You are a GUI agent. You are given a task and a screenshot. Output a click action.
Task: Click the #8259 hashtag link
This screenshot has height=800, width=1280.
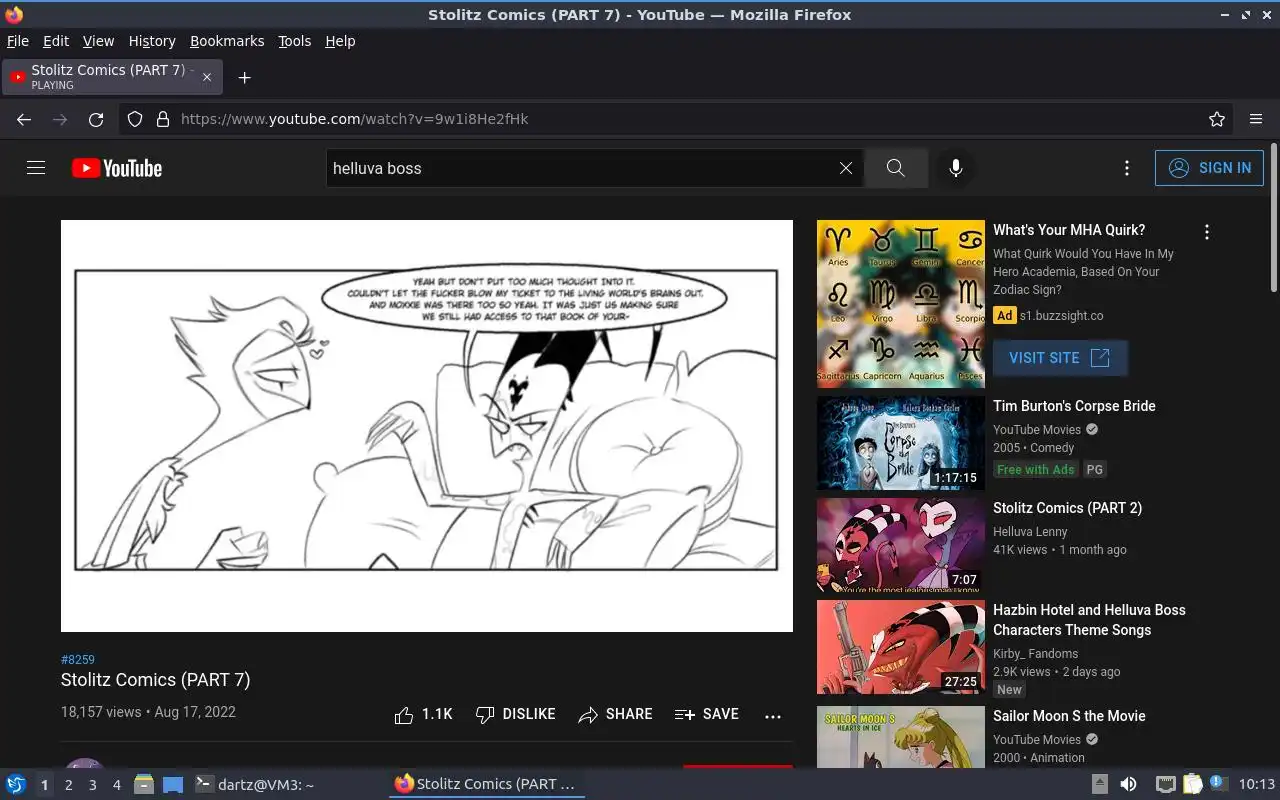(x=78, y=660)
